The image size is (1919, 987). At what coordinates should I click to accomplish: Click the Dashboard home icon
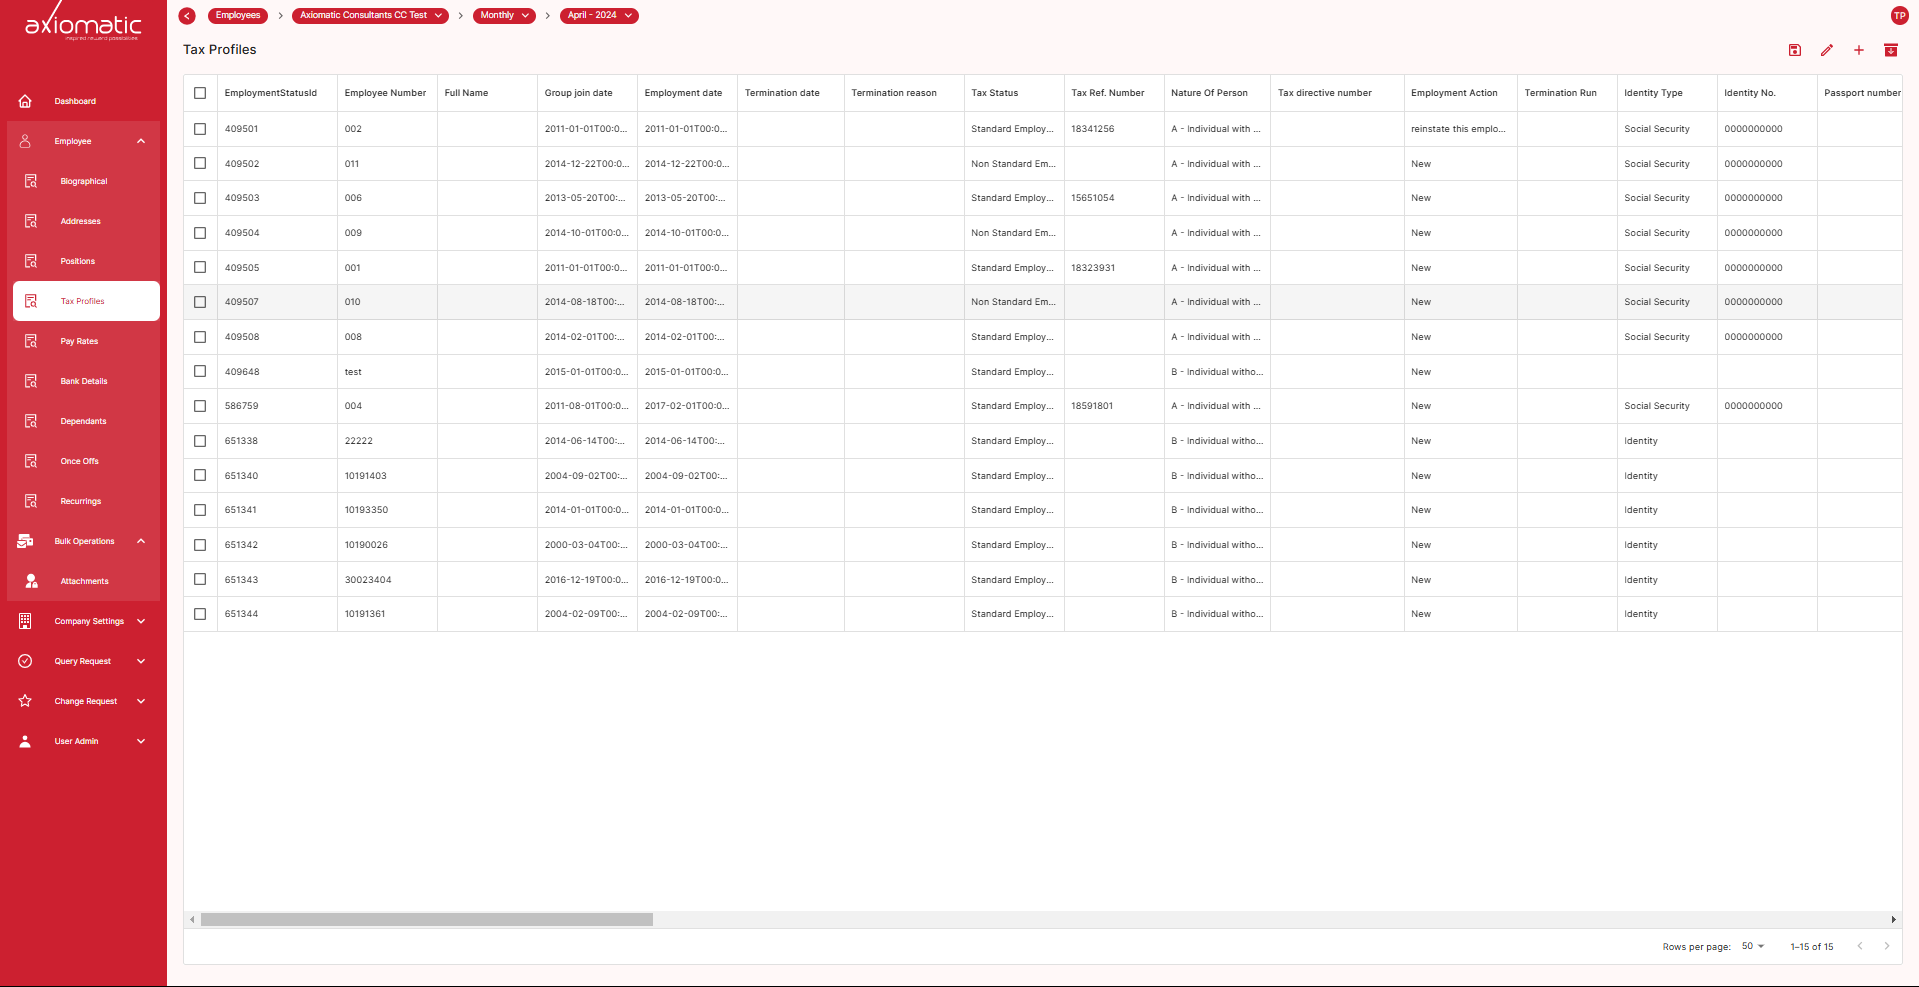coord(26,101)
